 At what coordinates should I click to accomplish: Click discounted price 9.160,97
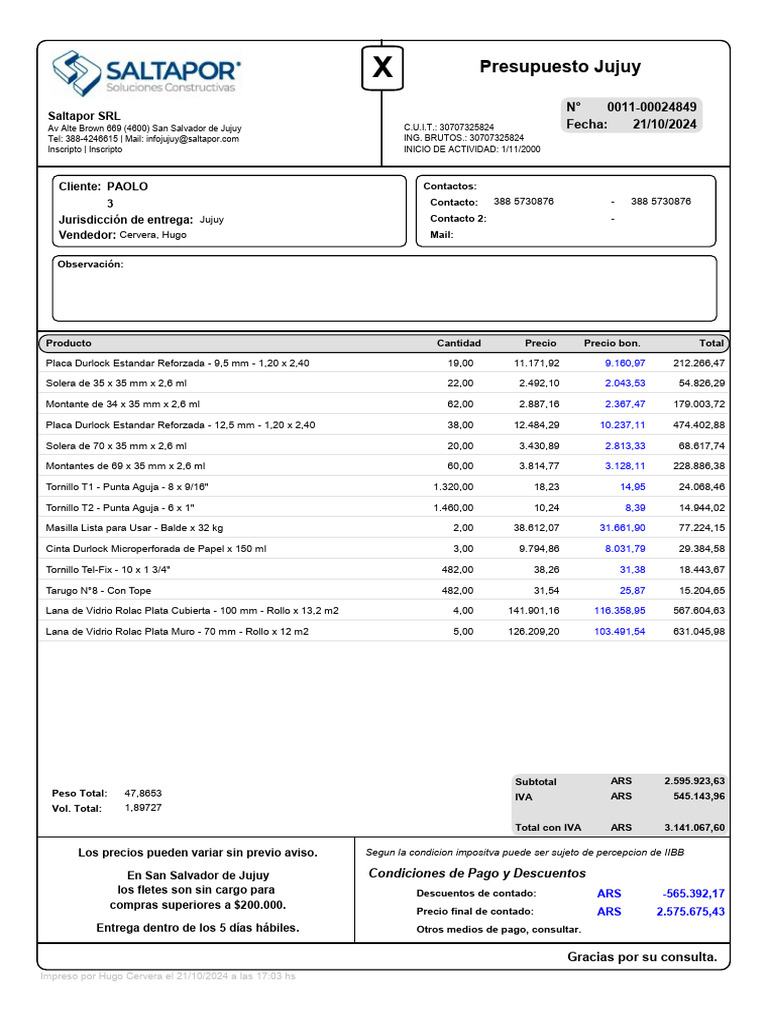[625, 363]
